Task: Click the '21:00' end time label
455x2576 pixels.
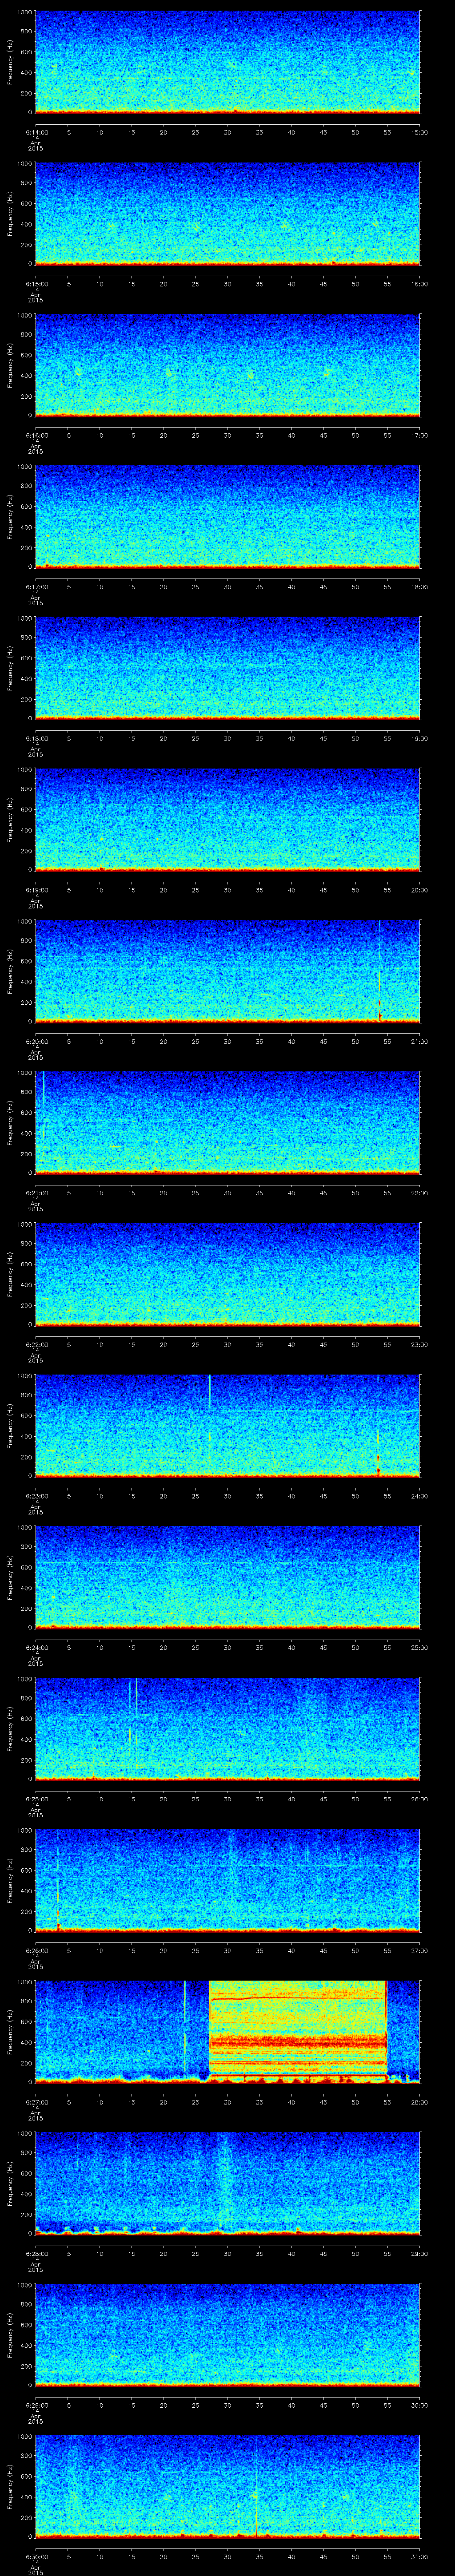Action: pyautogui.click(x=420, y=1041)
